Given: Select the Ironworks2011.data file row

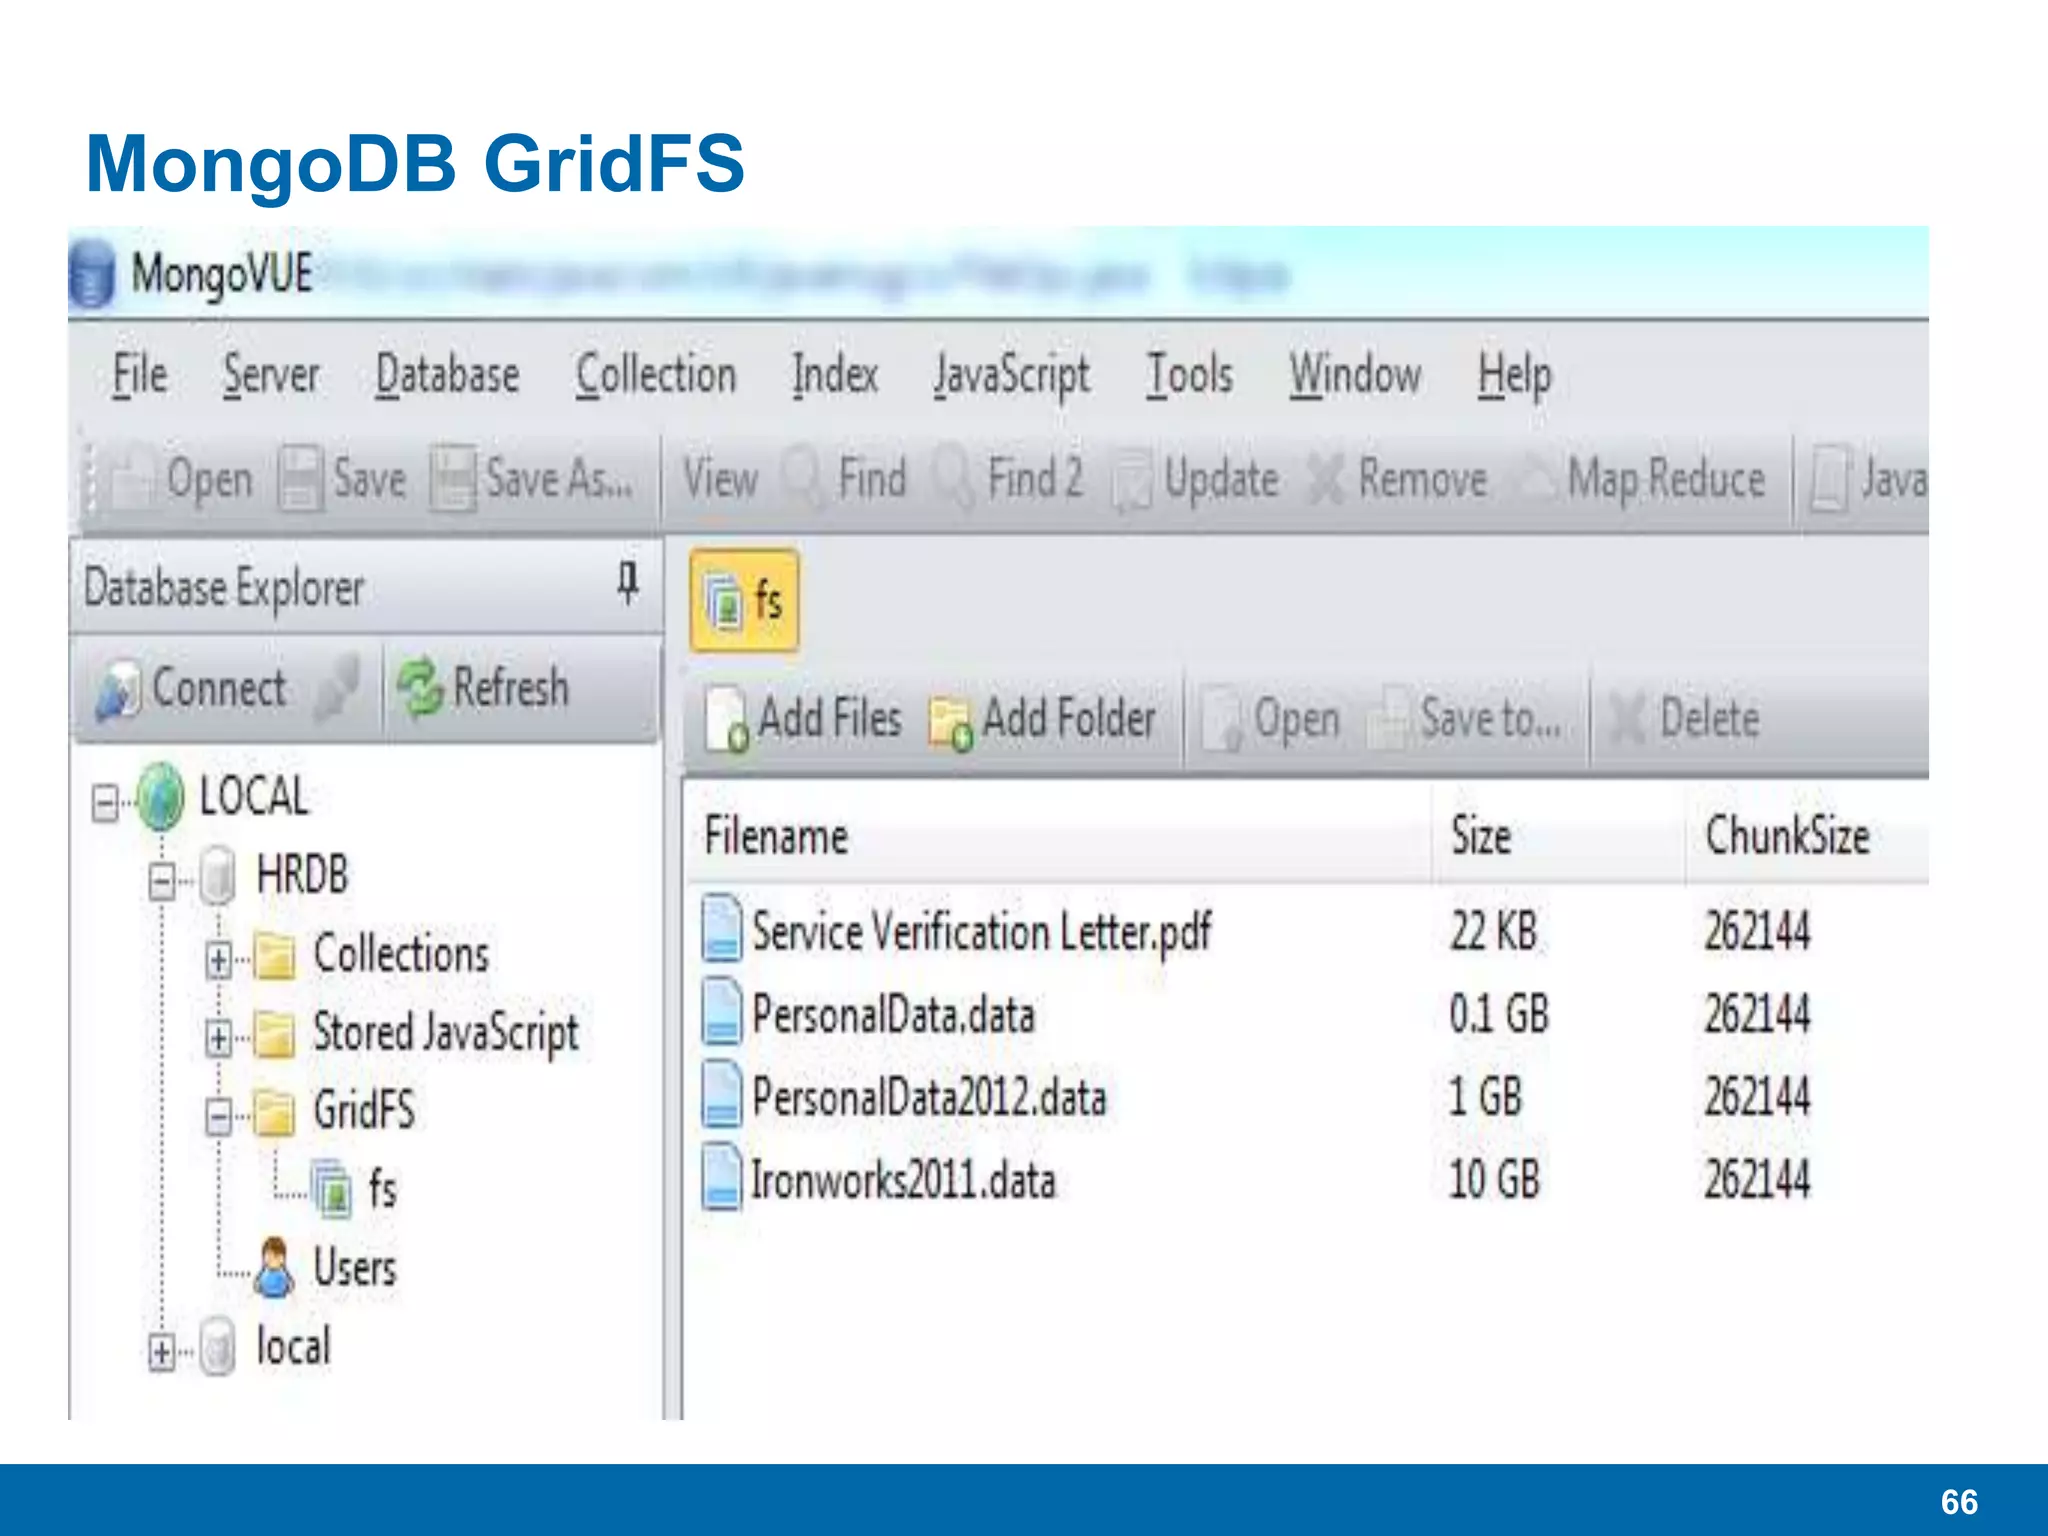Looking at the screenshot, I should click(903, 1180).
